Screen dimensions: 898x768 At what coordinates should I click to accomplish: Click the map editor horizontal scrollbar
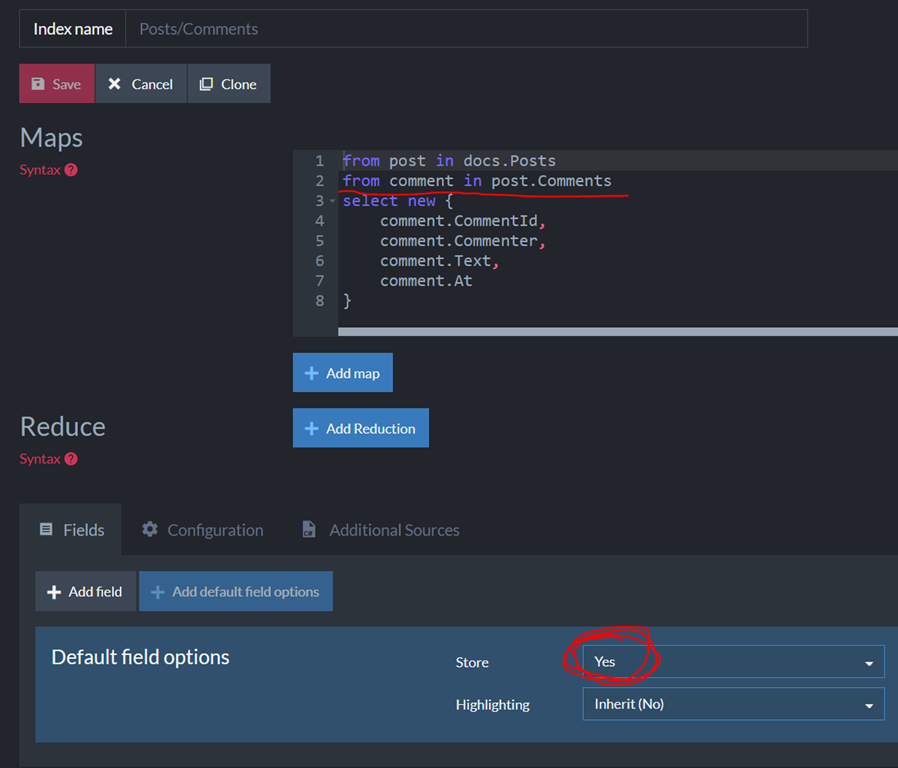click(x=617, y=332)
